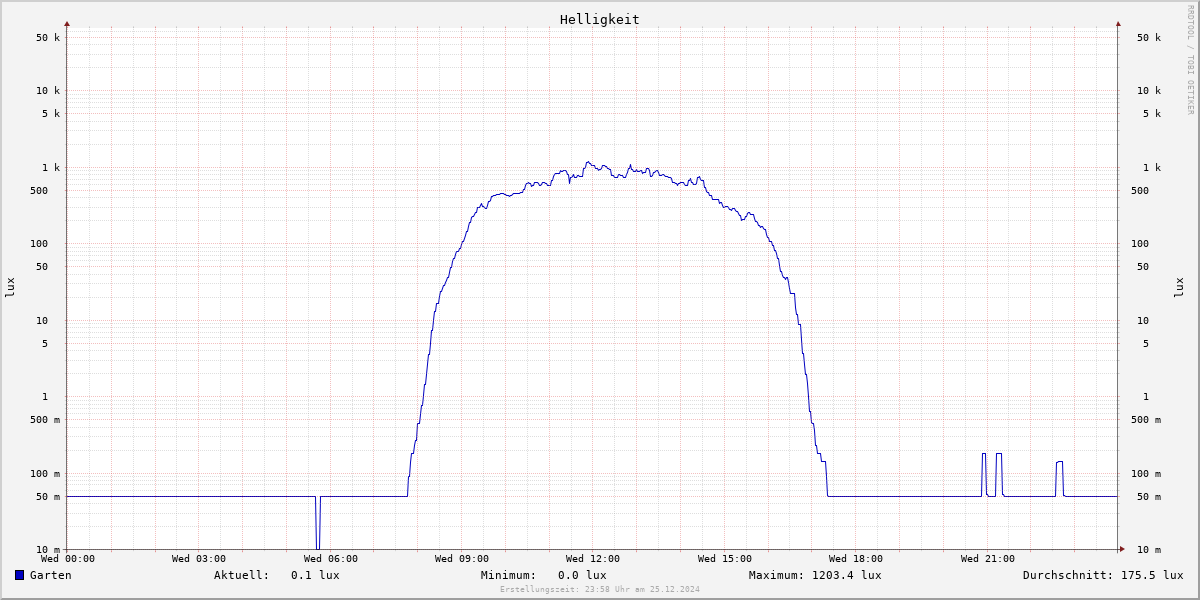Click the curve's highest peak near Wed 12:00

588,163
